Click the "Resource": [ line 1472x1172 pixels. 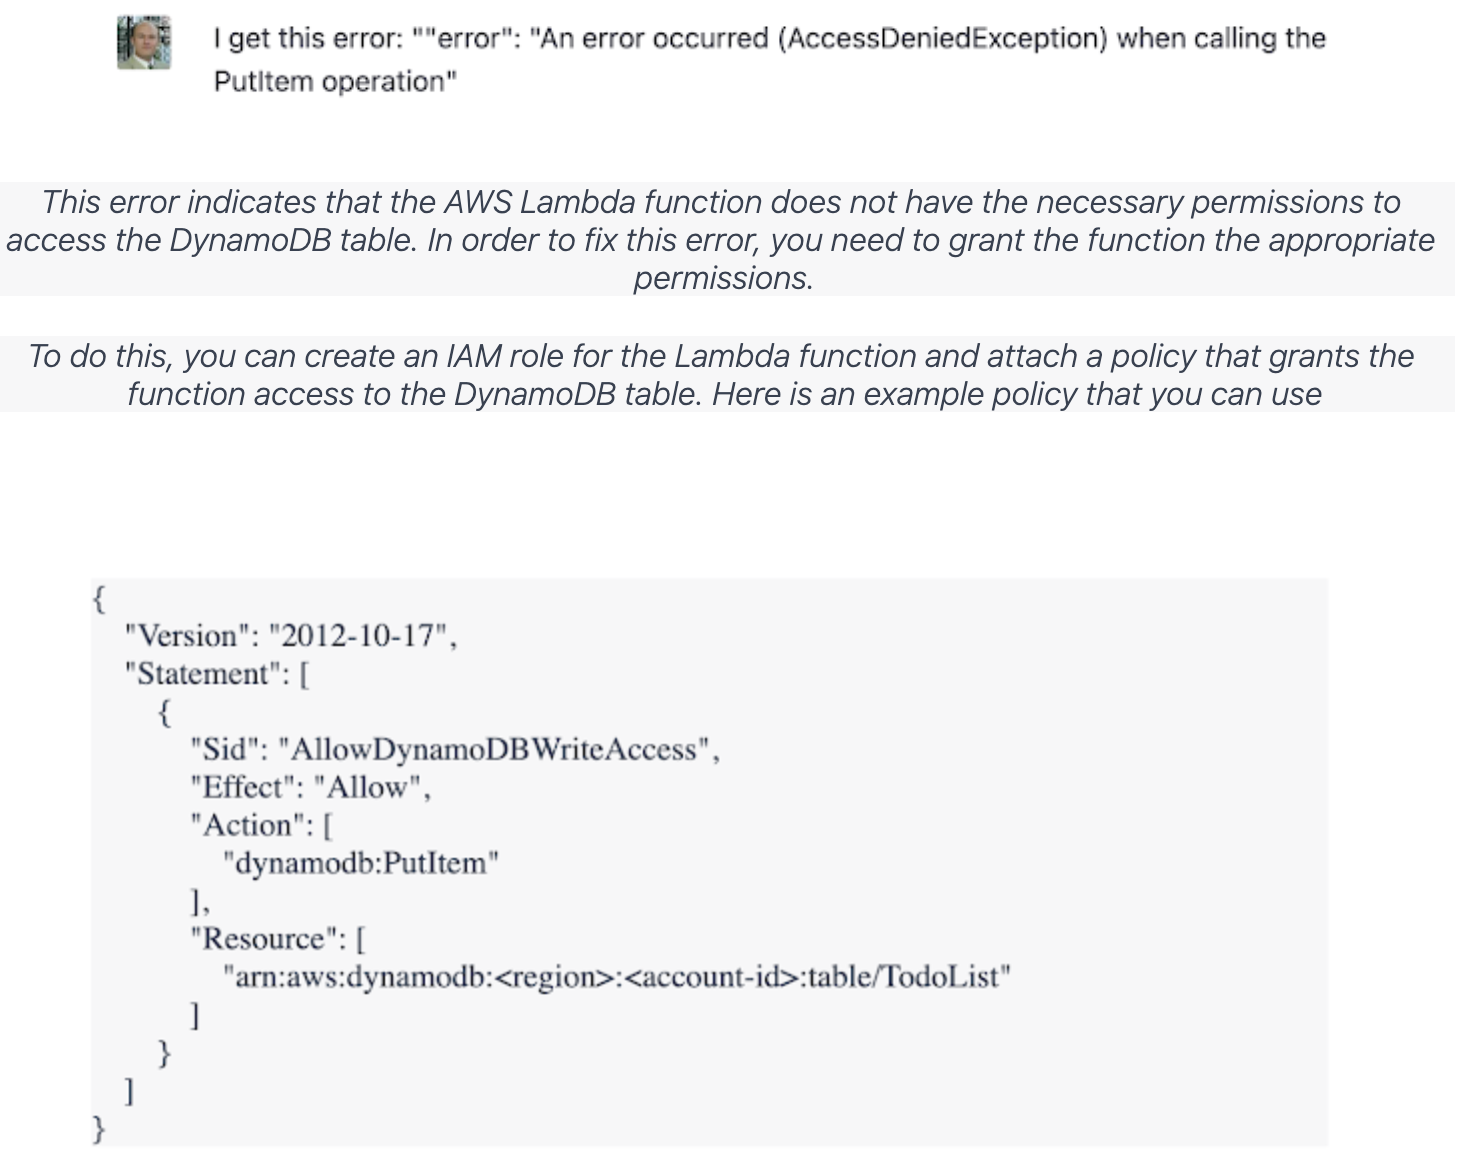[278, 939]
